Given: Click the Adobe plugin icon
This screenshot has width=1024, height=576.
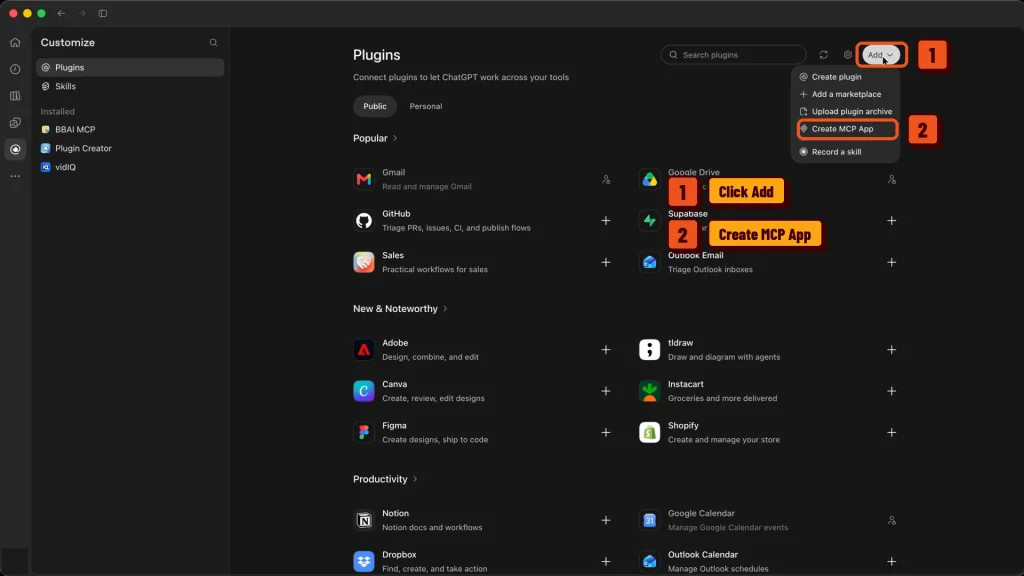Looking at the screenshot, I should tap(364, 350).
